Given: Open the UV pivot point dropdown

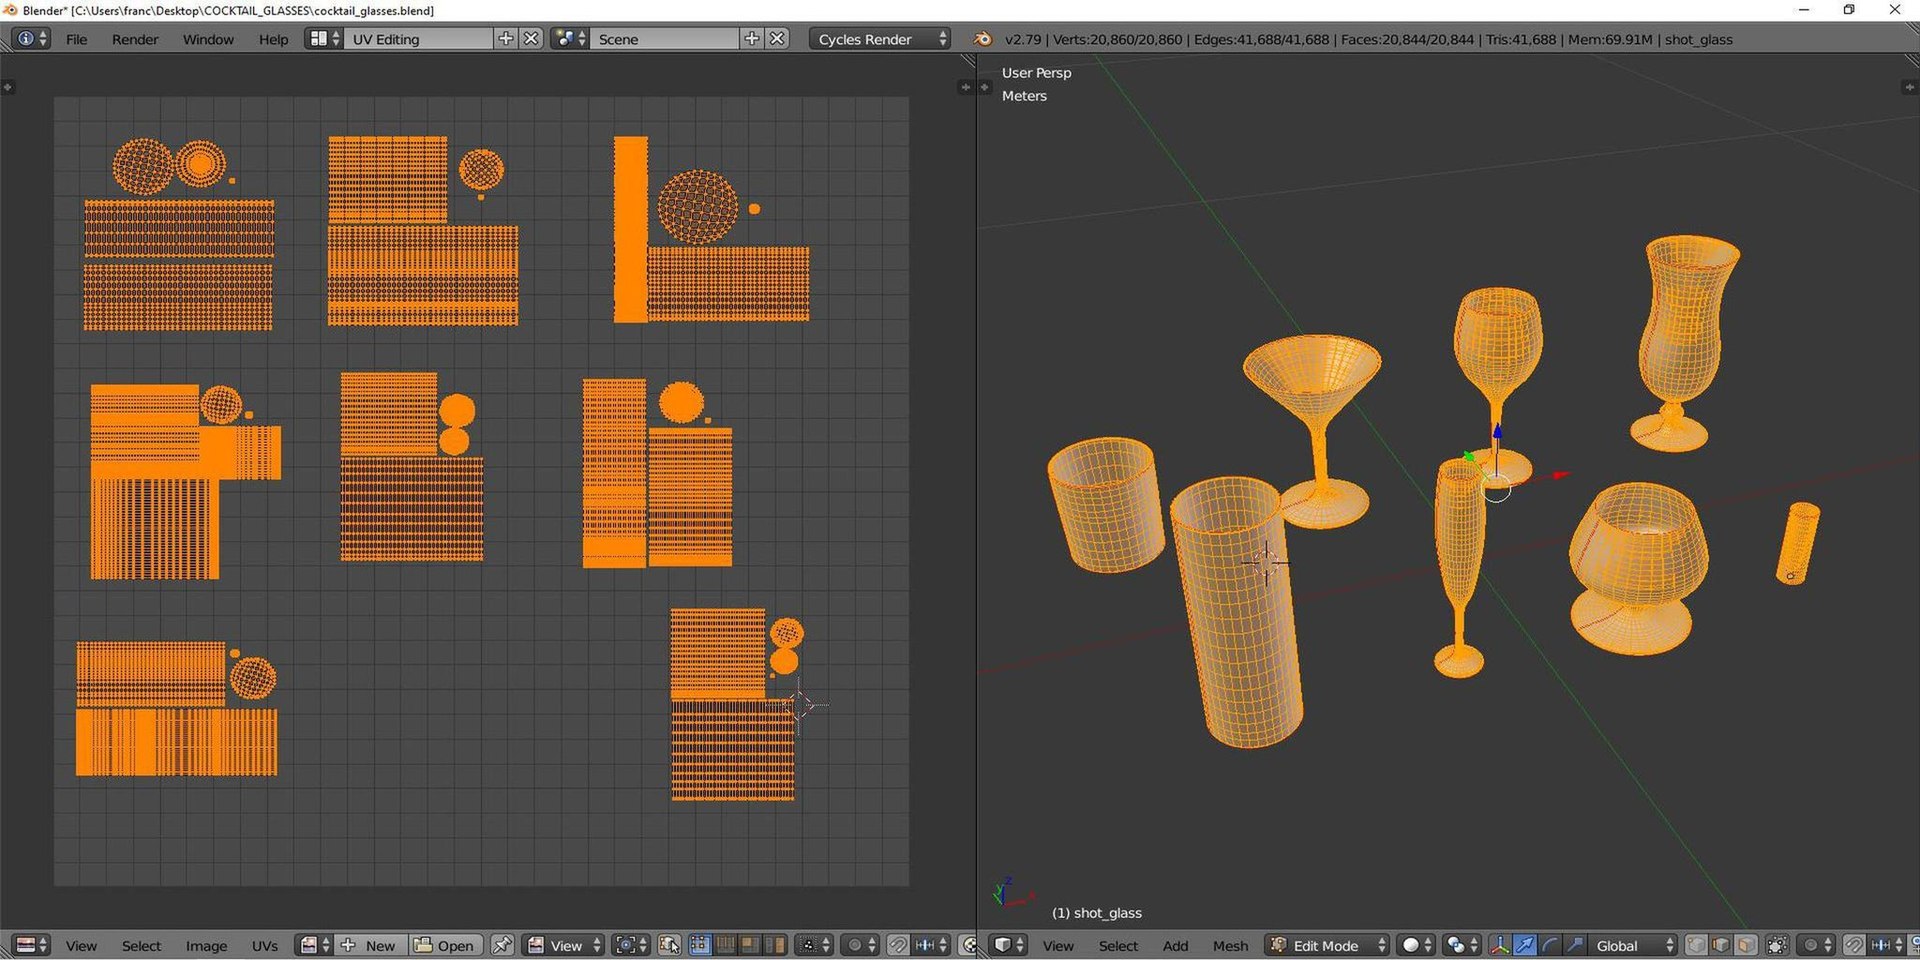Looking at the screenshot, I should pyautogui.click(x=631, y=945).
